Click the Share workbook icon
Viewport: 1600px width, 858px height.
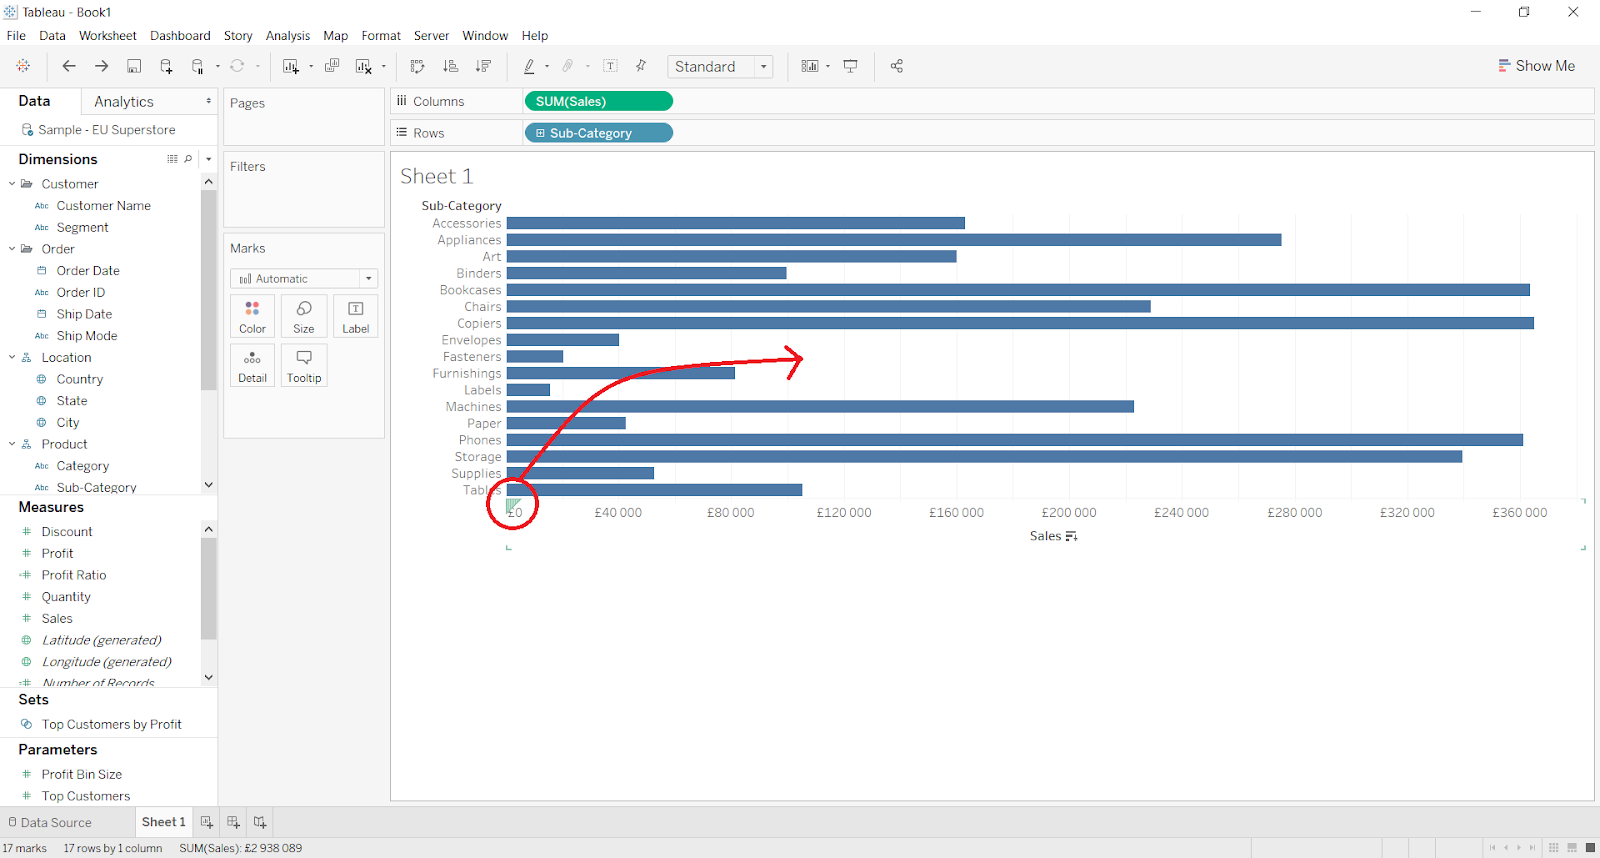coord(897,66)
